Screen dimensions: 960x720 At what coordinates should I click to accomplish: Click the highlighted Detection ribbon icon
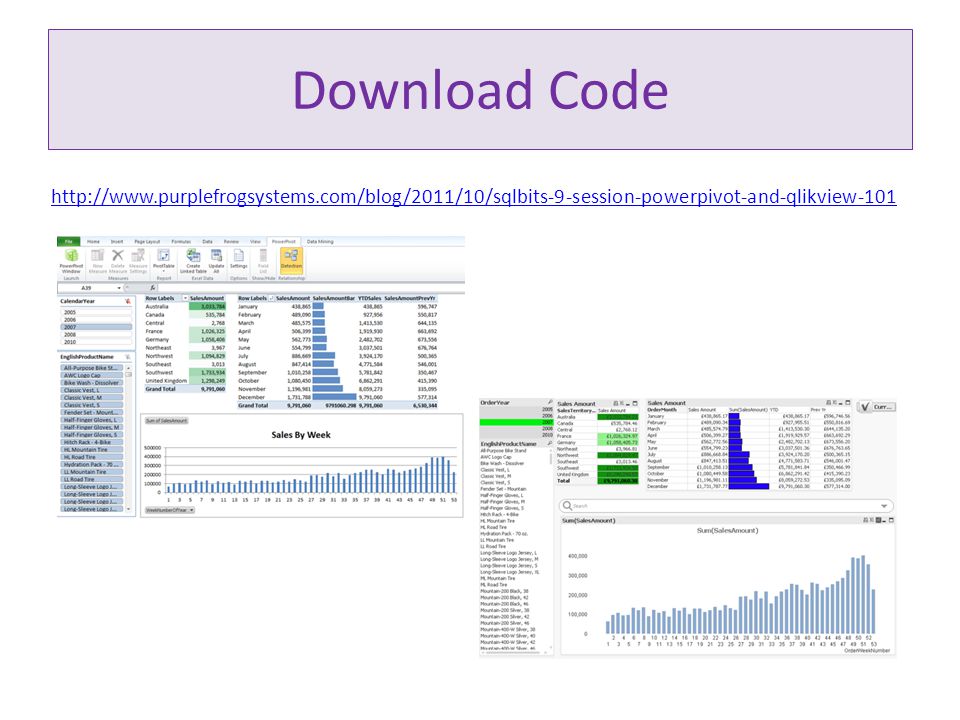291,260
